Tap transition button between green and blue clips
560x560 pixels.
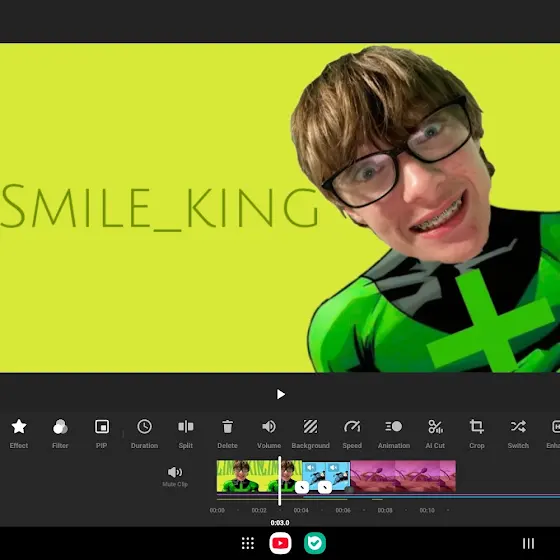(302, 487)
